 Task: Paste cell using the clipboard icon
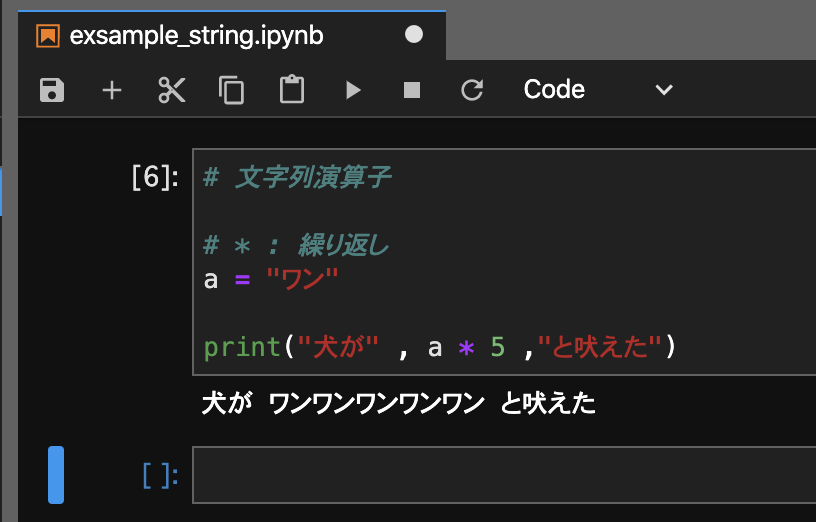292,90
